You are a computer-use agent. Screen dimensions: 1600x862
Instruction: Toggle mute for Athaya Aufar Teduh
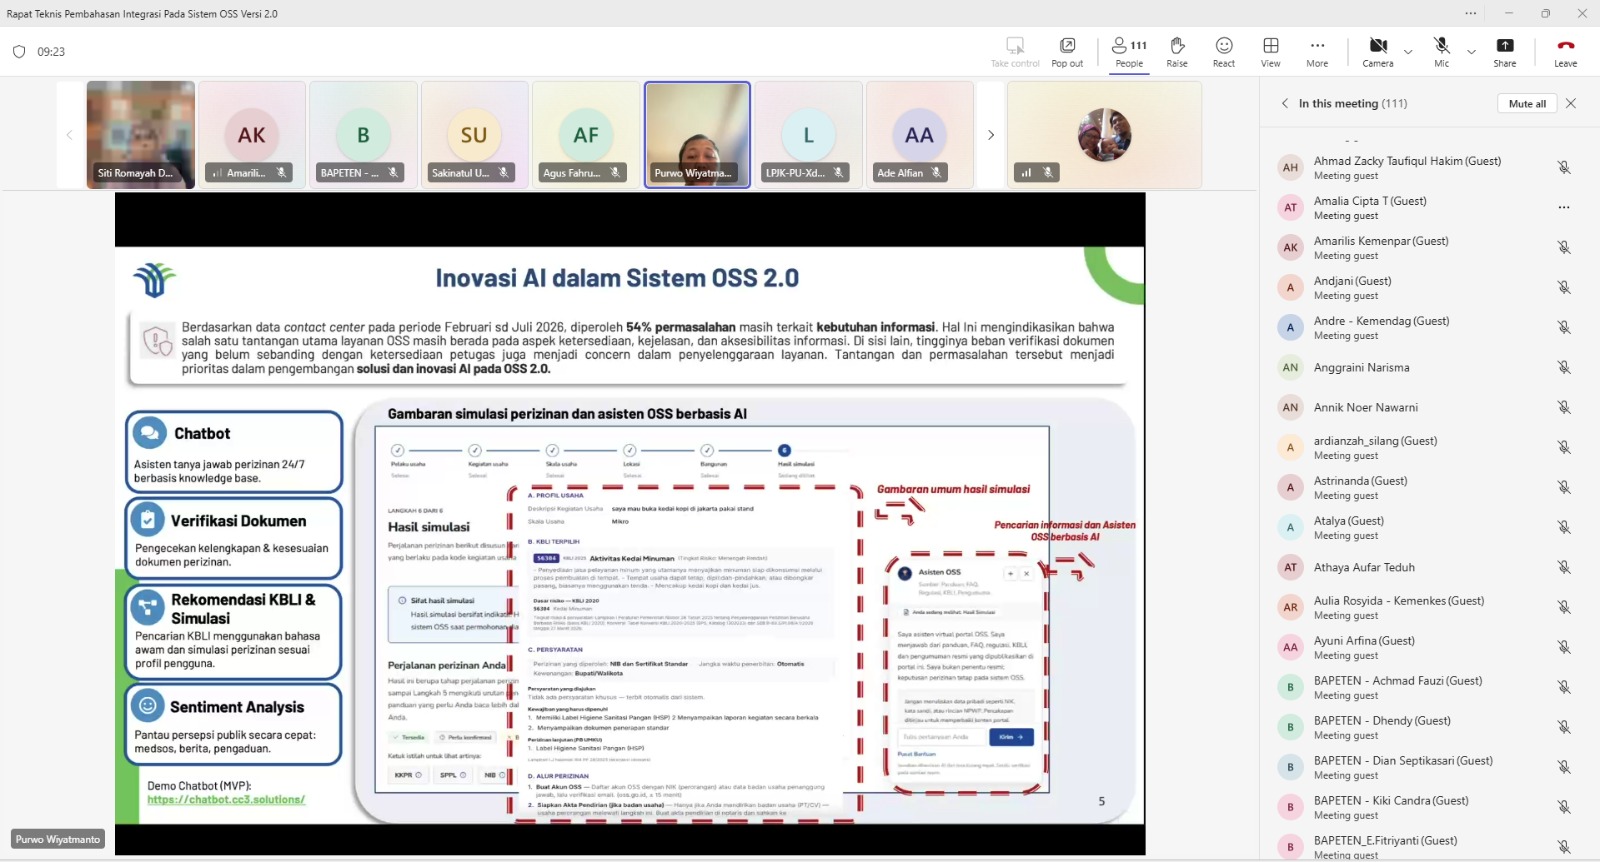point(1564,567)
